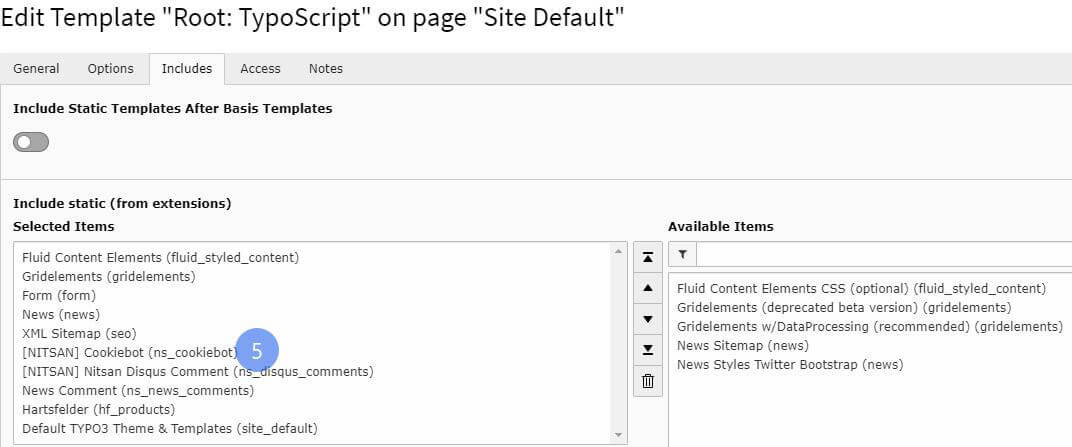This screenshot has width=1072, height=447.
Task: Add News Sitemap (news) available item
Action: coord(742,345)
